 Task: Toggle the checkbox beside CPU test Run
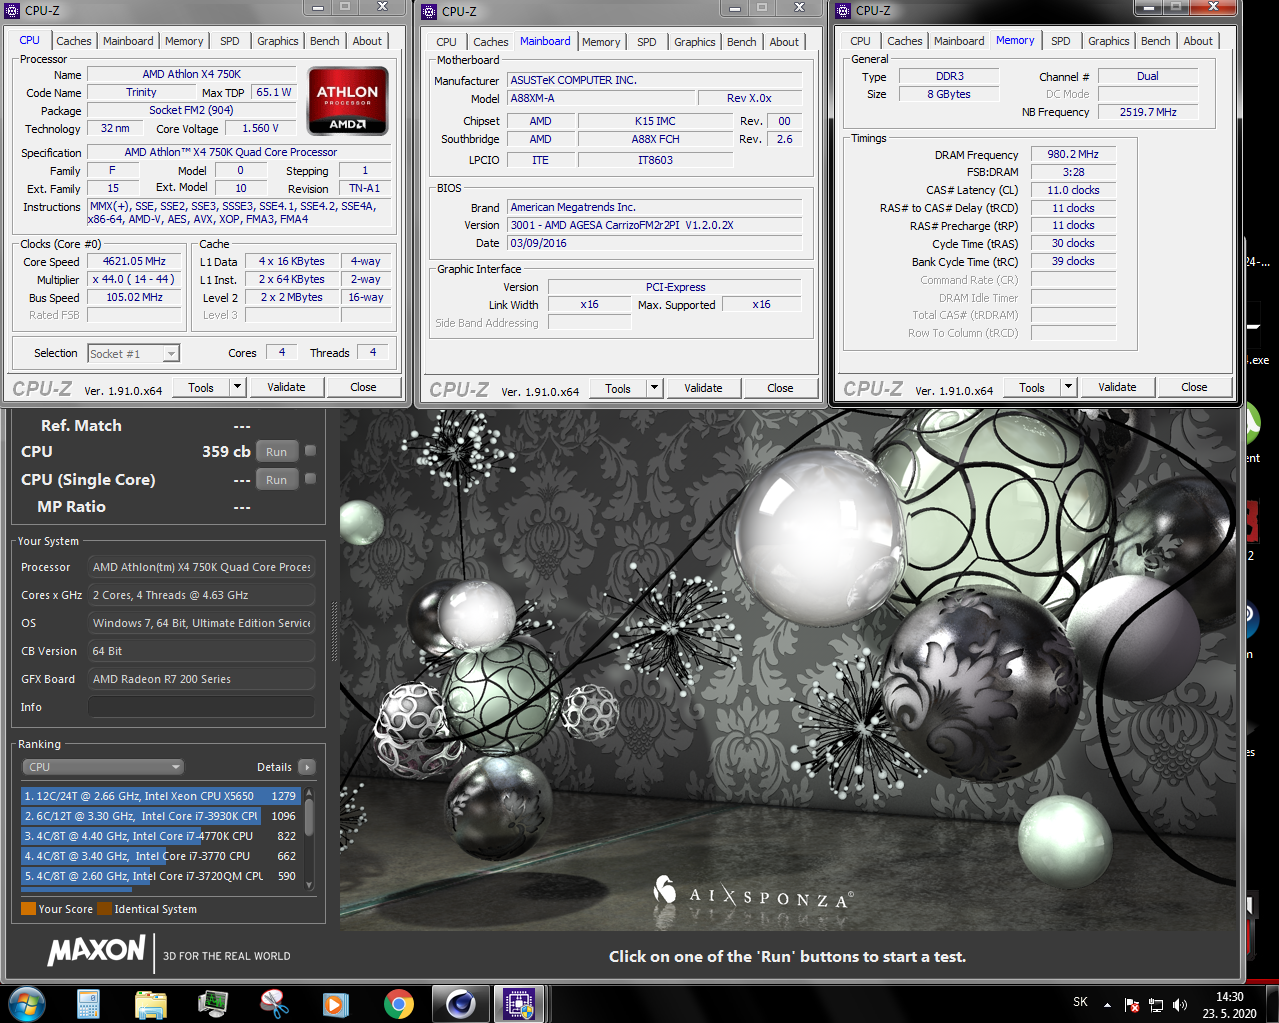coord(310,451)
